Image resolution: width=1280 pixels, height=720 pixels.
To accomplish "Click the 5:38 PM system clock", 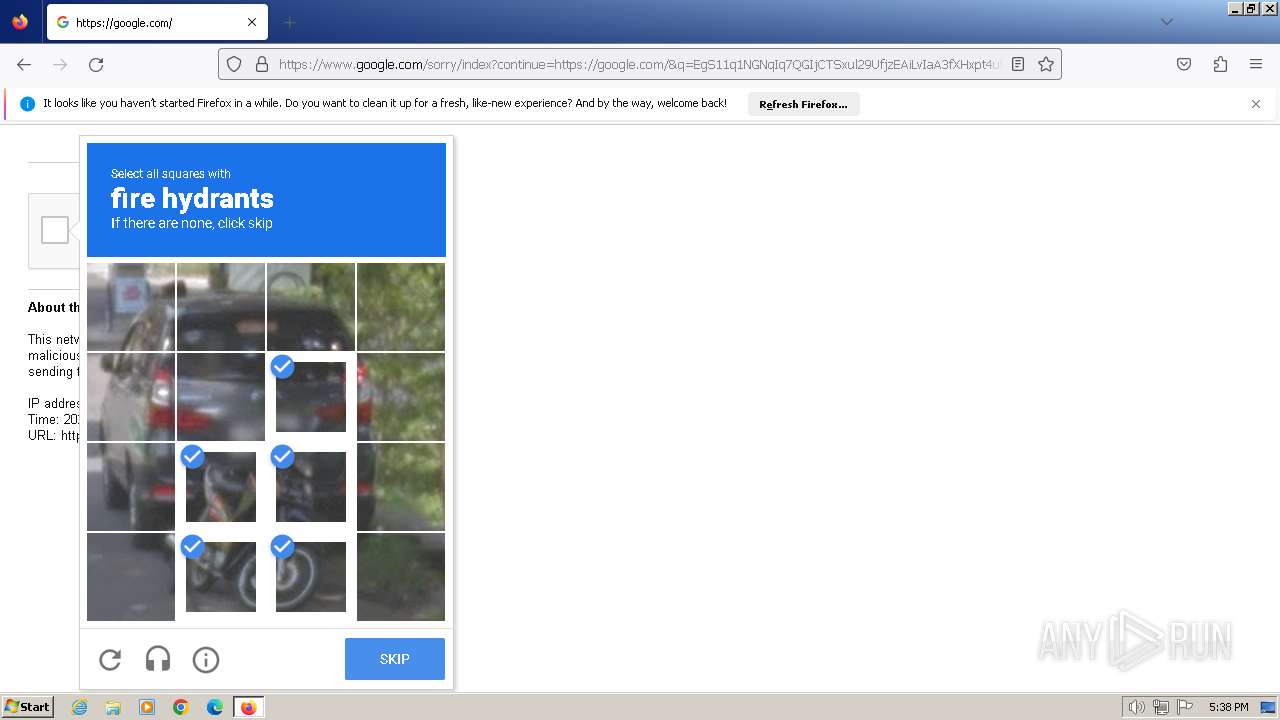I will (x=1228, y=707).
